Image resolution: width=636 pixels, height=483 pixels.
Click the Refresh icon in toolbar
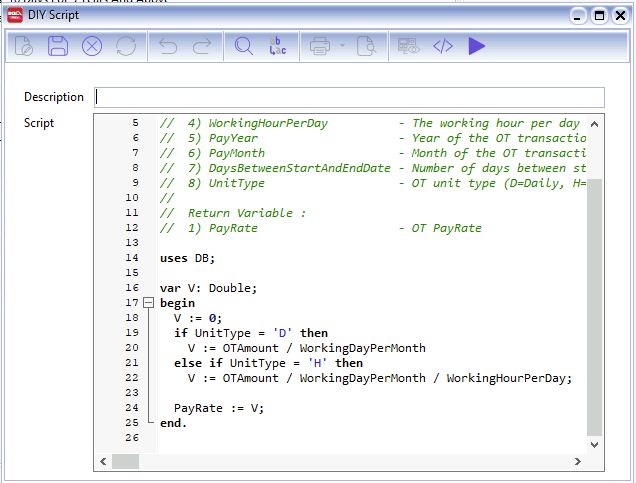pyautogui.click(x=125, y=46)
